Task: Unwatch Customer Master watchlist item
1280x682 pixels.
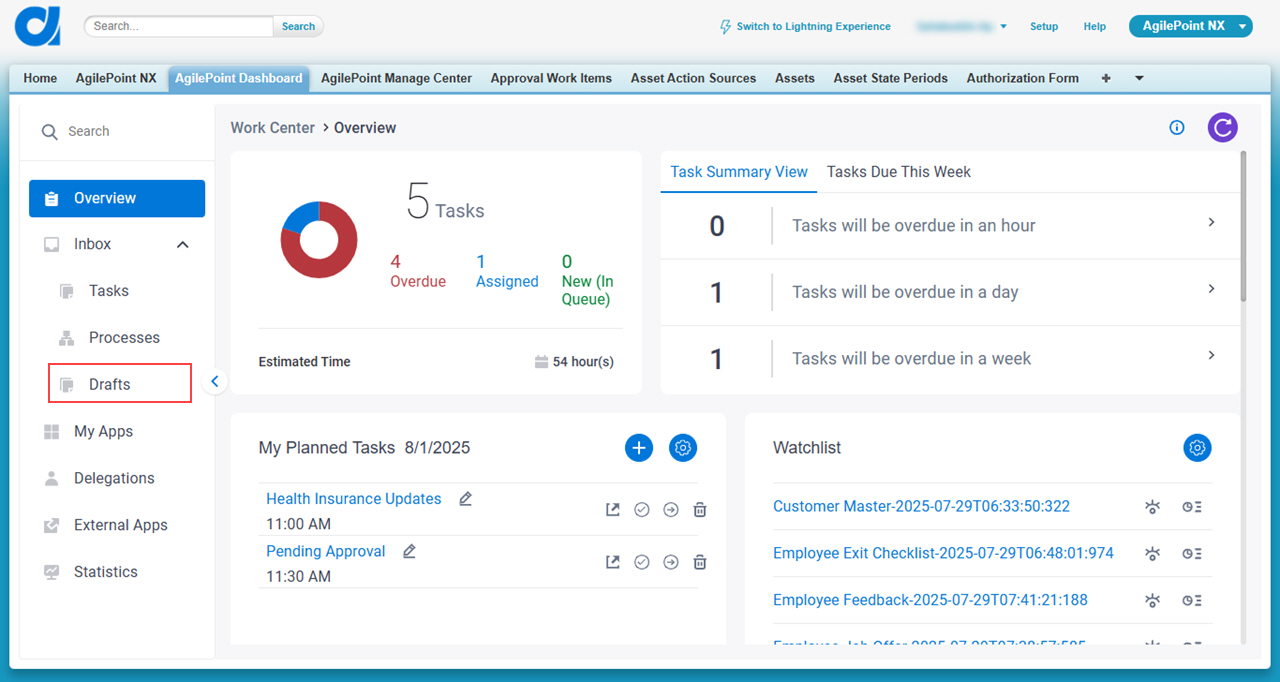Action: 1152,507
